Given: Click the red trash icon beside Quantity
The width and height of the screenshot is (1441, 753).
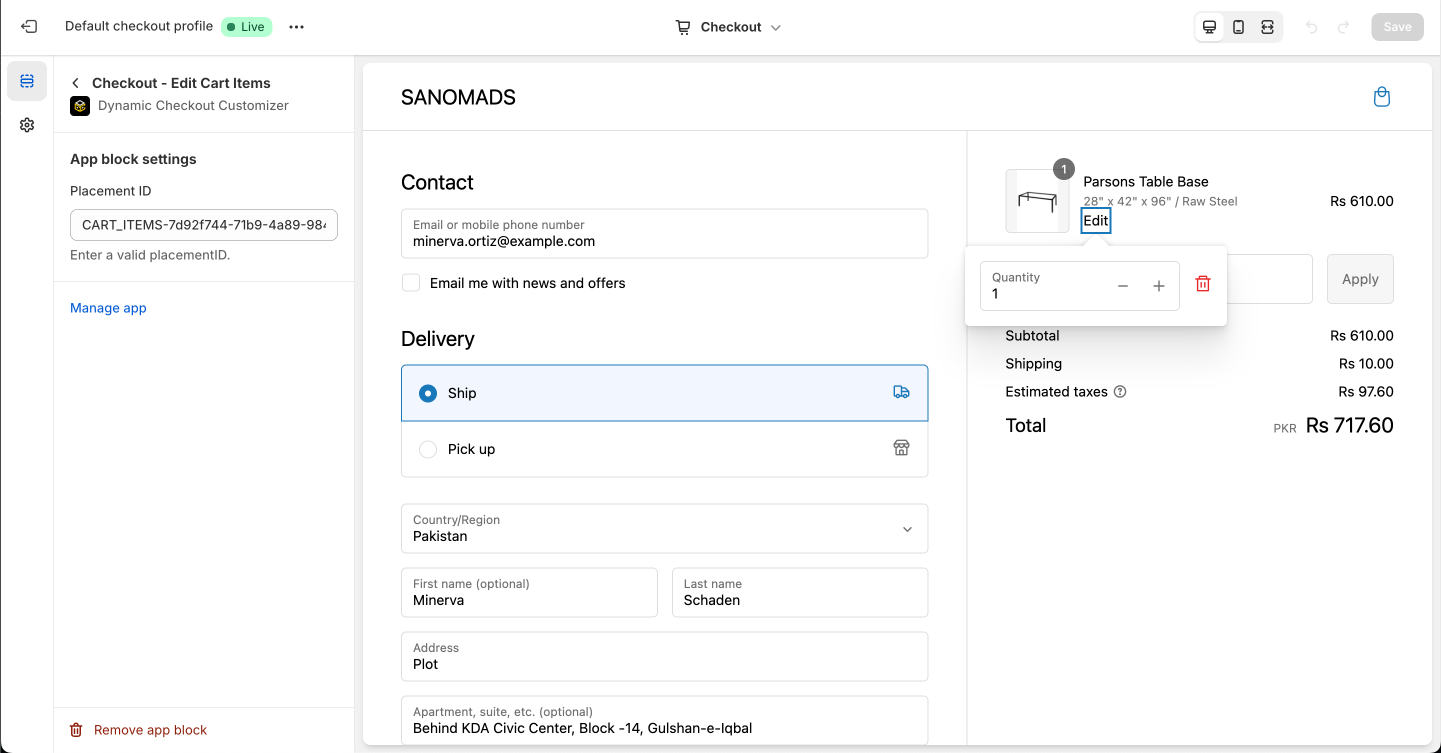Looking at the screenshot, I should 1203,285.
